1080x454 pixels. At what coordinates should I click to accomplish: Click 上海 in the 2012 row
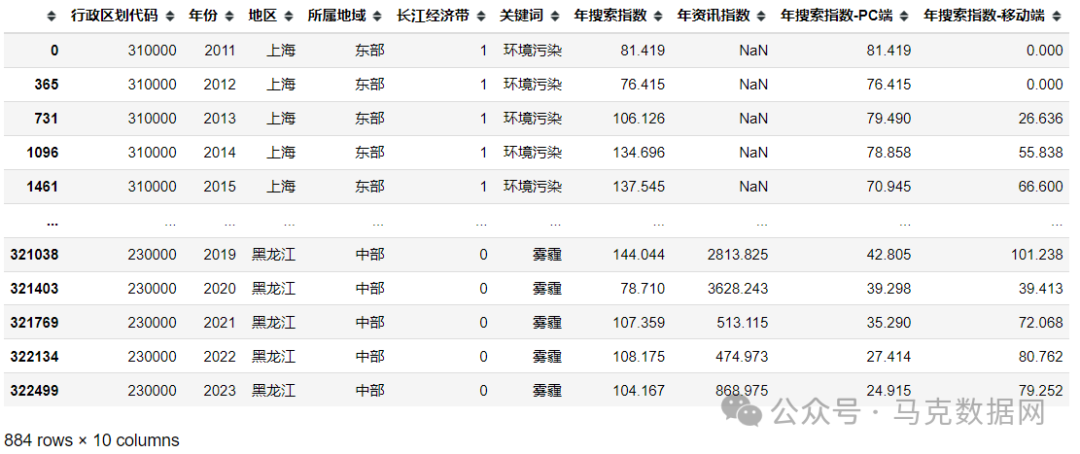click(281, 84)
